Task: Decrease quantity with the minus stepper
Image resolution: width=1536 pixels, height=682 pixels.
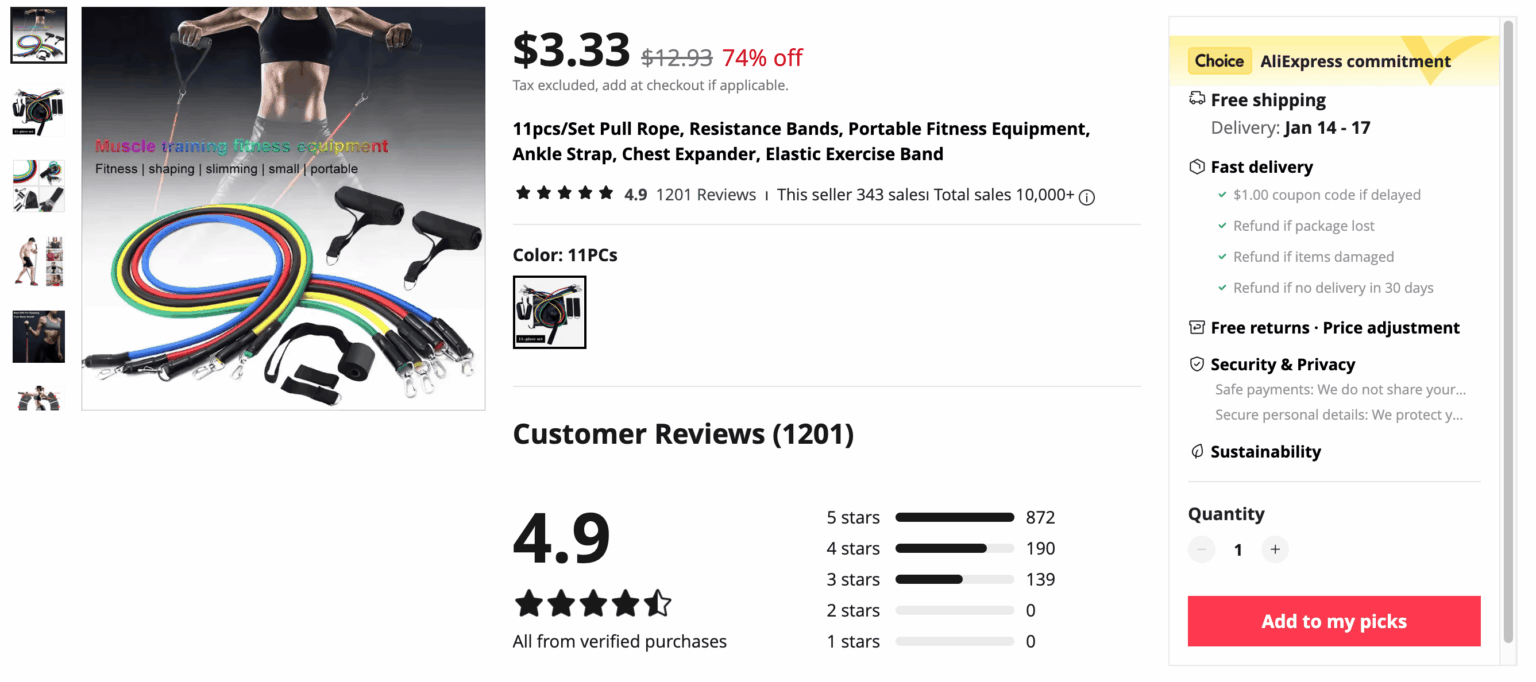Action: (1201, 549)
